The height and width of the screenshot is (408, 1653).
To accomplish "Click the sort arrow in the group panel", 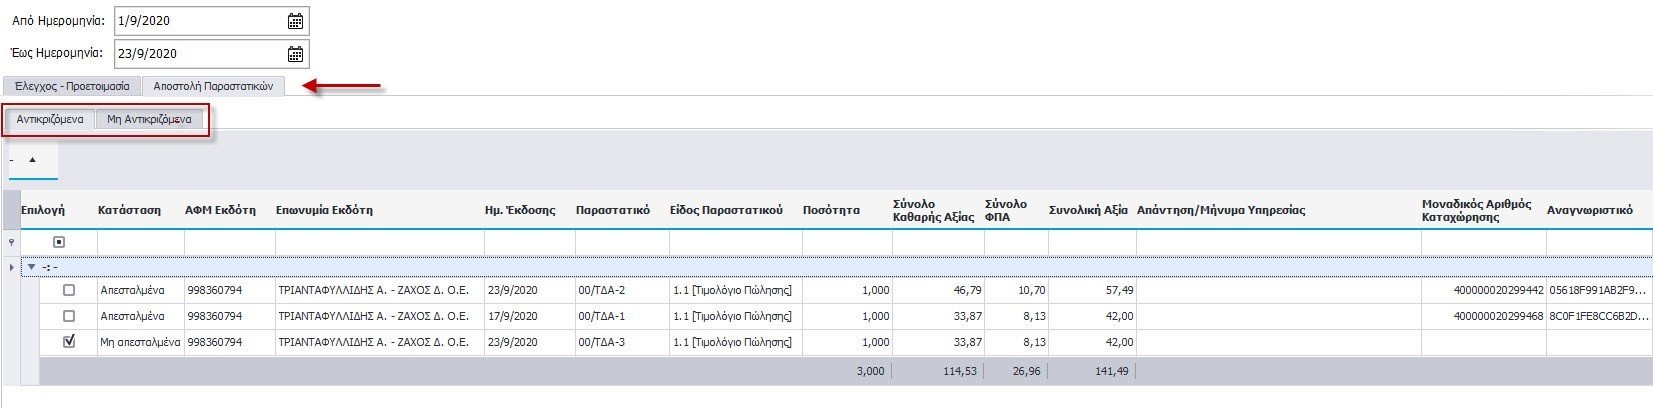I will tap(32, 160).
